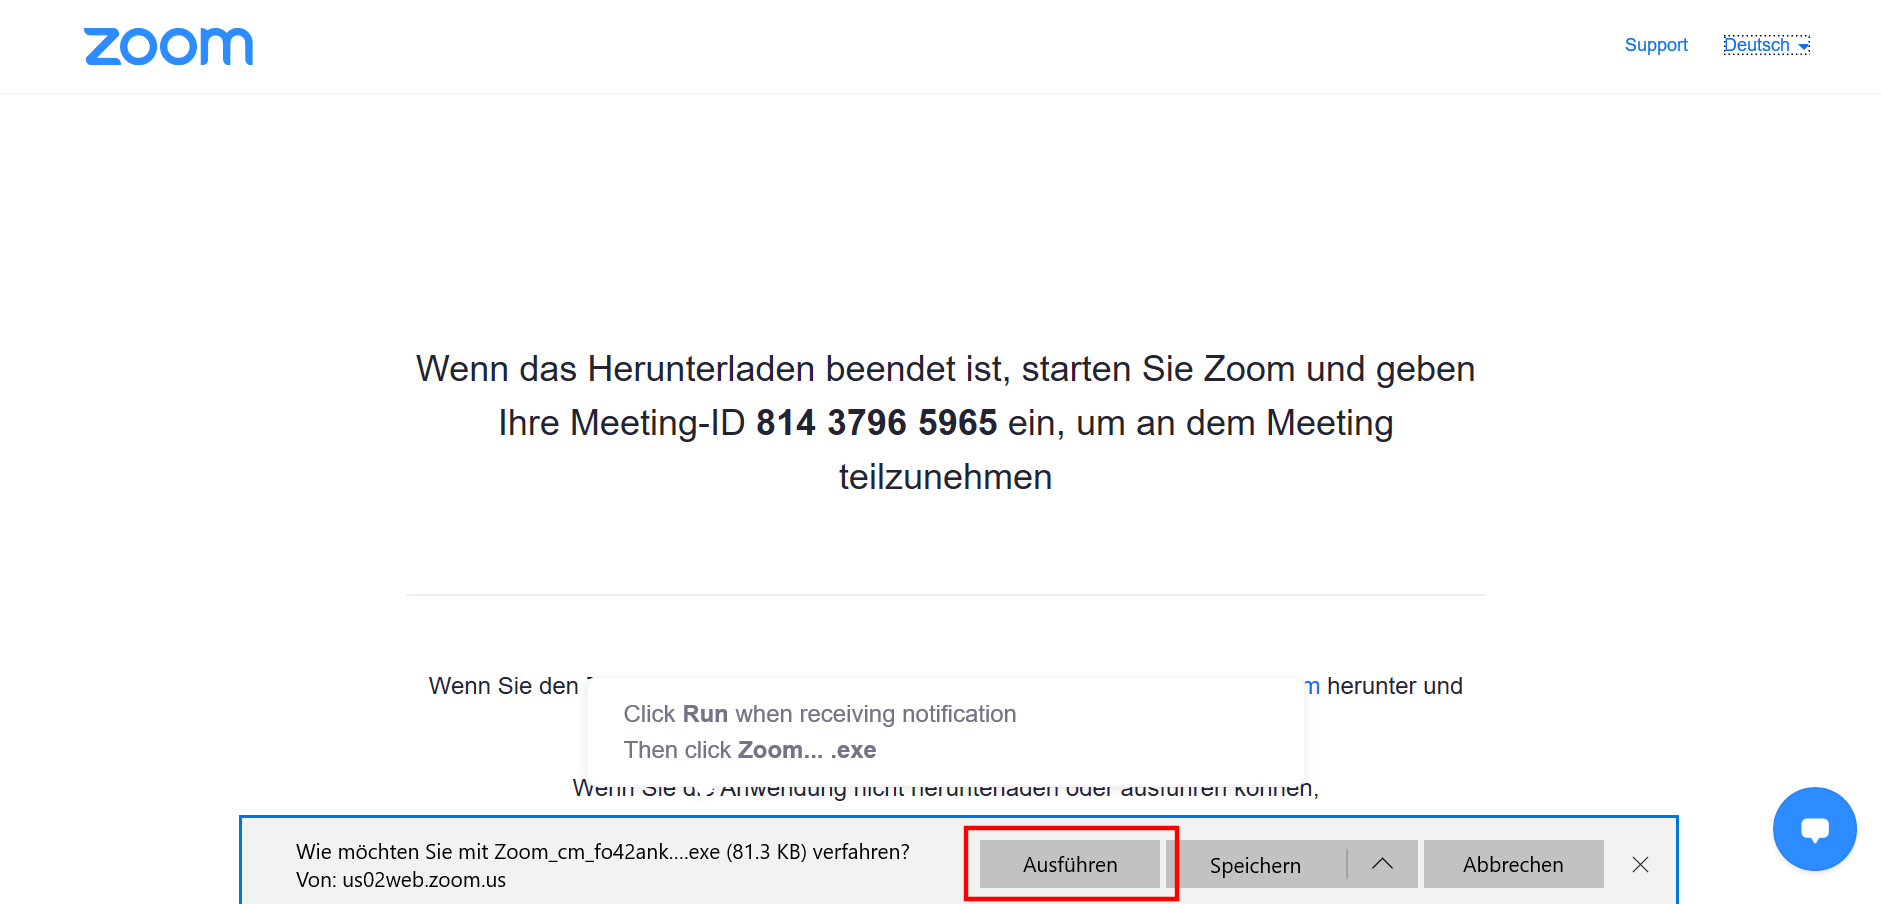Open the Deutsch language dropdown
Image resolution: width=1882 pixels, height=904 pixels.
1766,45
